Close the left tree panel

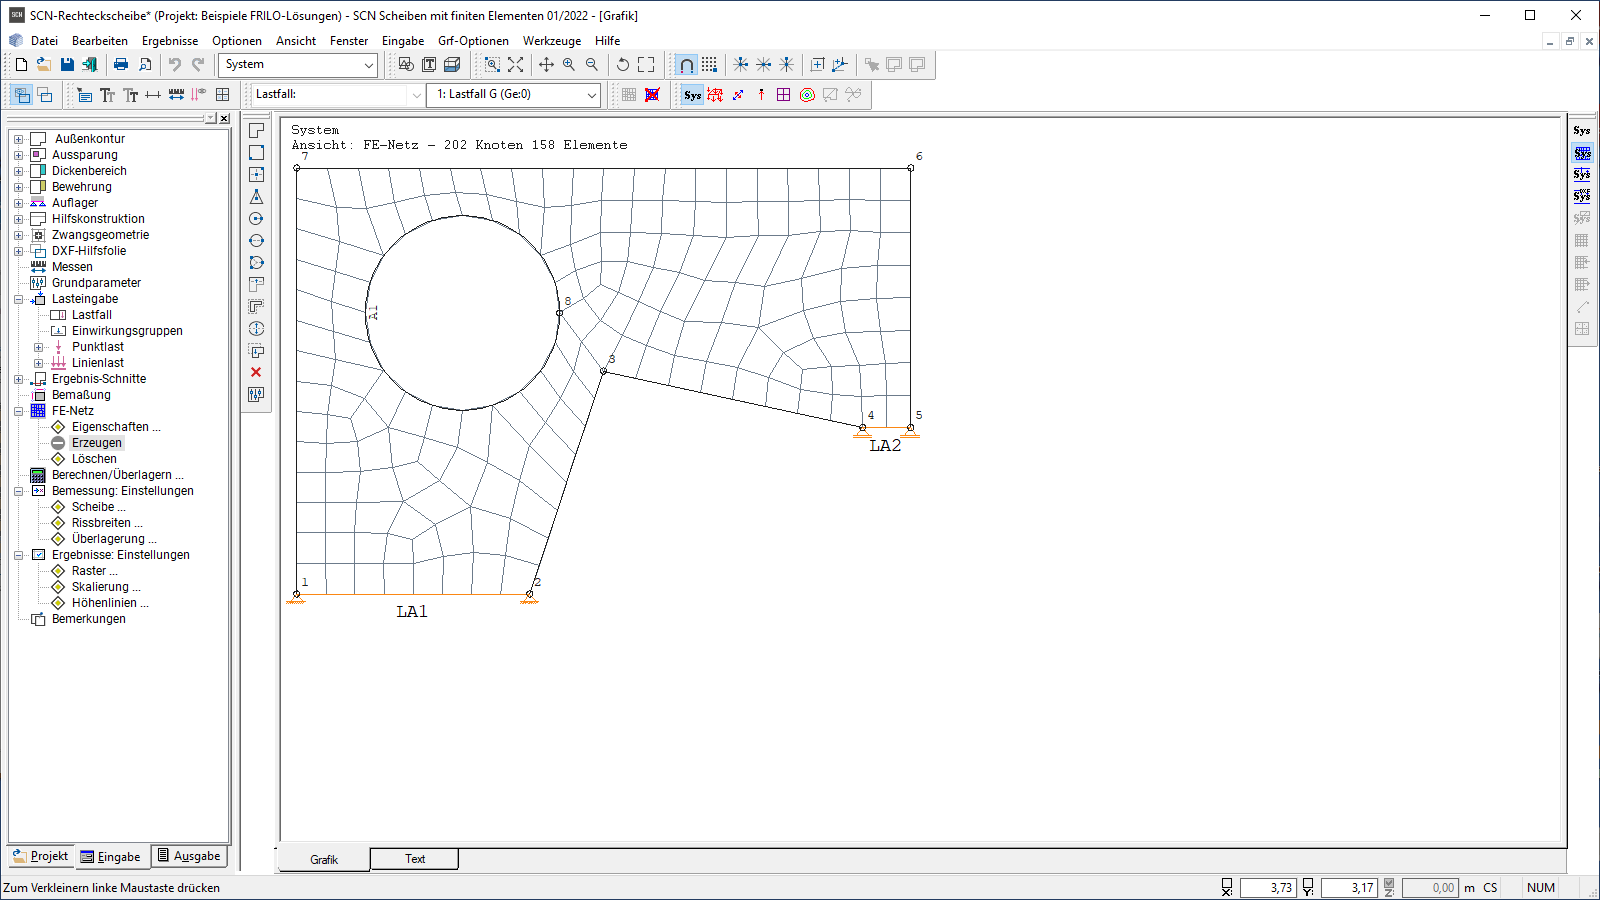(x=224, y=118)
